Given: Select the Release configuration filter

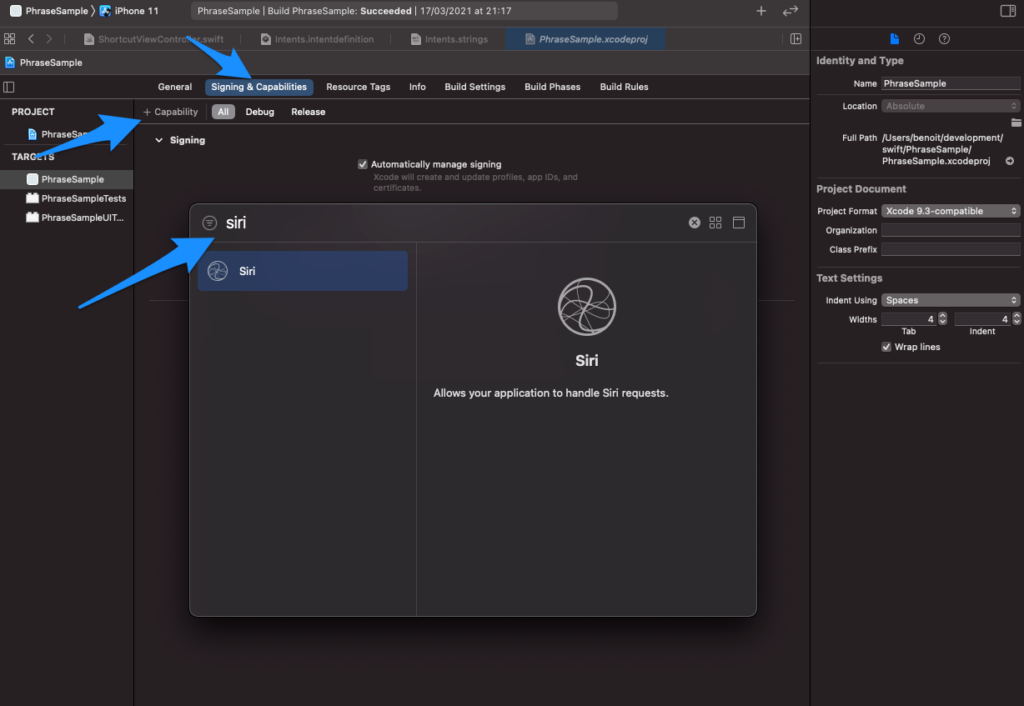Looking at the screenshot, I should 308,112.
